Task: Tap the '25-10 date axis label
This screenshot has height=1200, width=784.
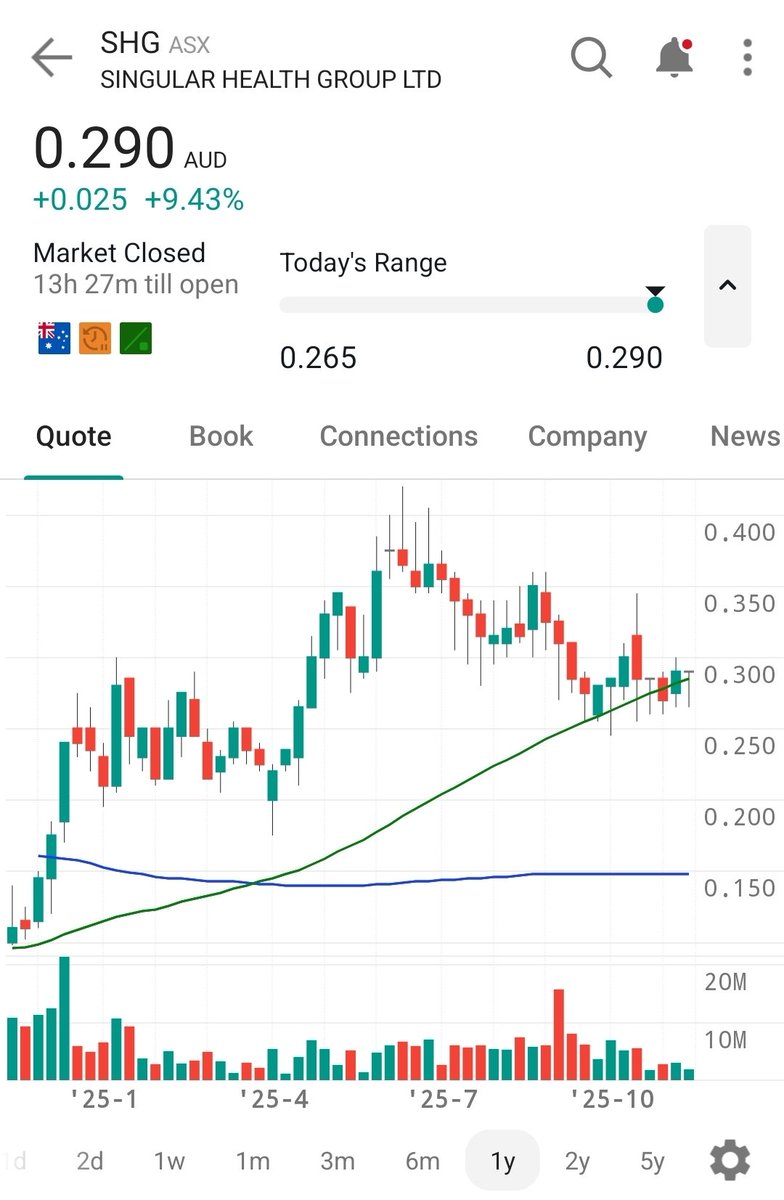Action: (x=611, y=1099)
